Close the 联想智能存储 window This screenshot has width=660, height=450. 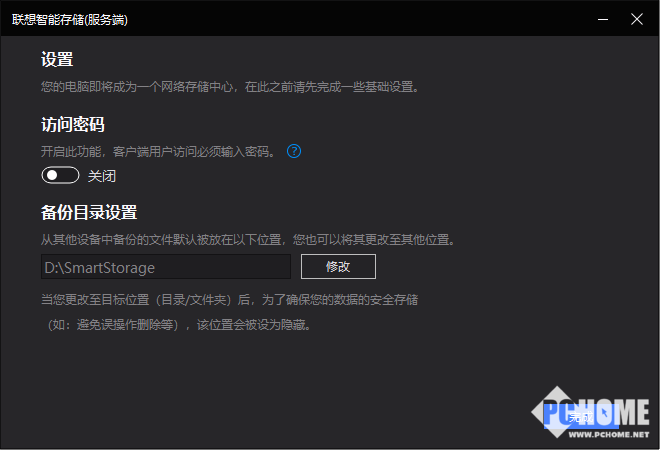coord(636,19)
